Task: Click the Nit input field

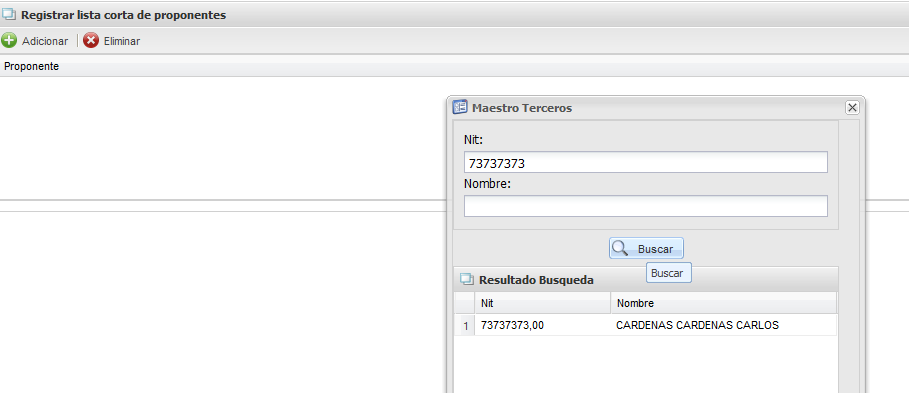Action: [x=646, y=163]
